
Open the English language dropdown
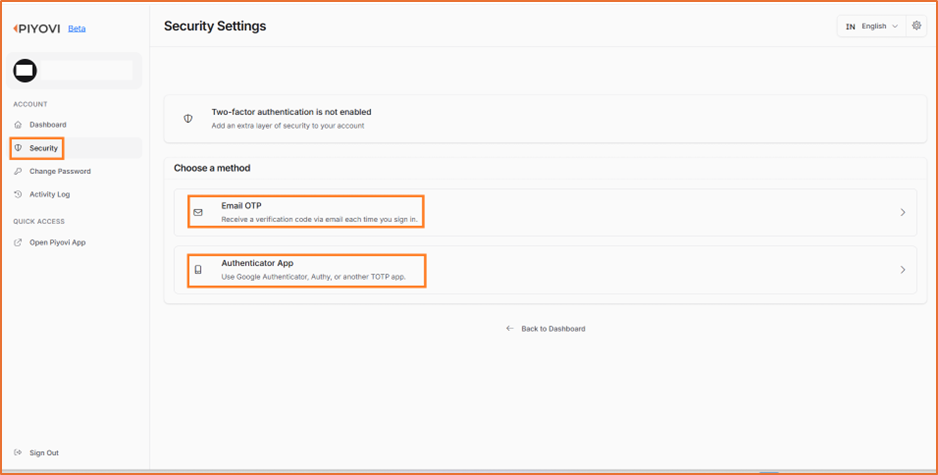click(x=872, y=26)
